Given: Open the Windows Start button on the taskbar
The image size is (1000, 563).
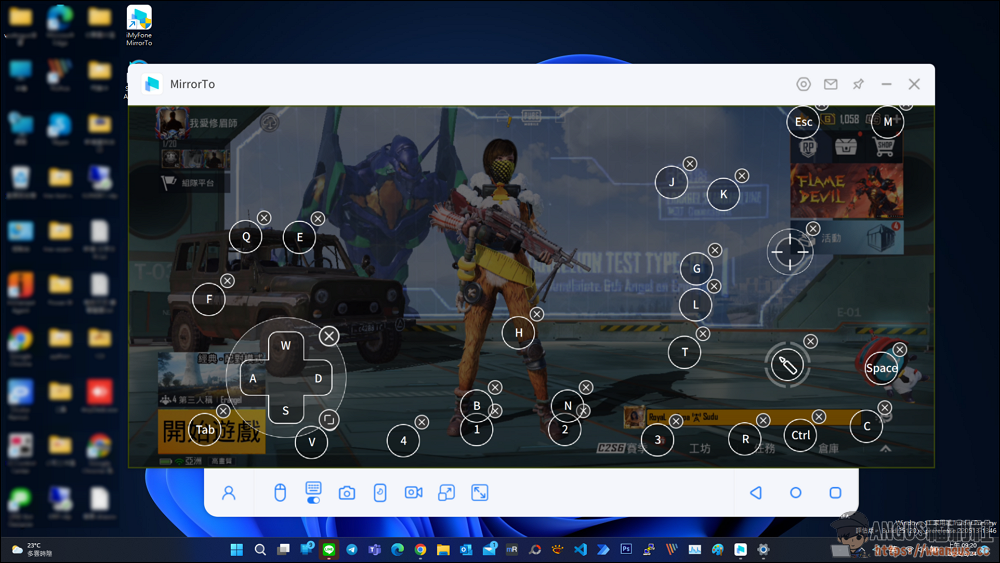Looking at the screenshot, I should coord(237,550).
